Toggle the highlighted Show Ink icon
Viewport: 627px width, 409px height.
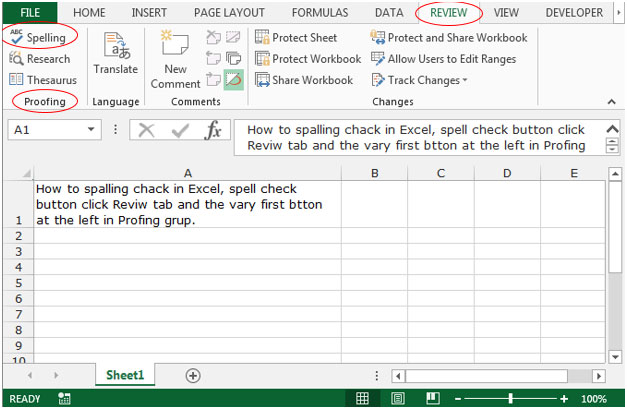coord(234,80)
